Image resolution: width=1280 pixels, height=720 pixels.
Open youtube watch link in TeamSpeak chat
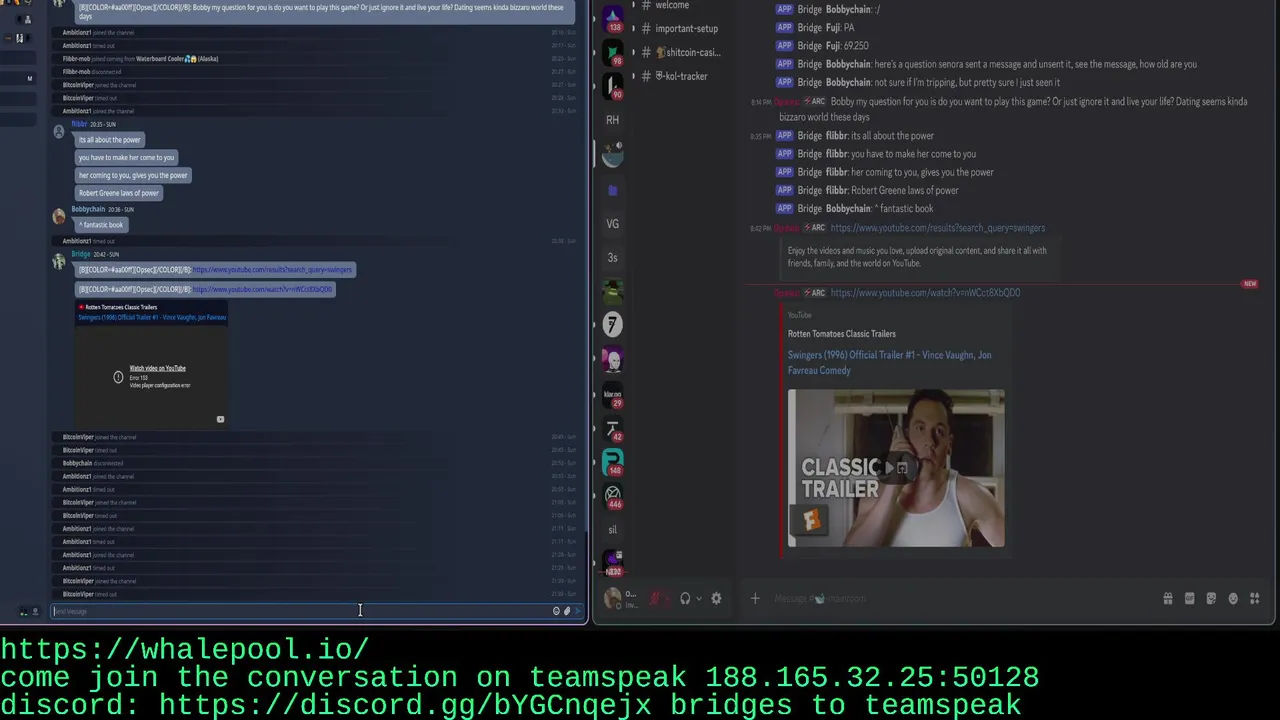263,289
